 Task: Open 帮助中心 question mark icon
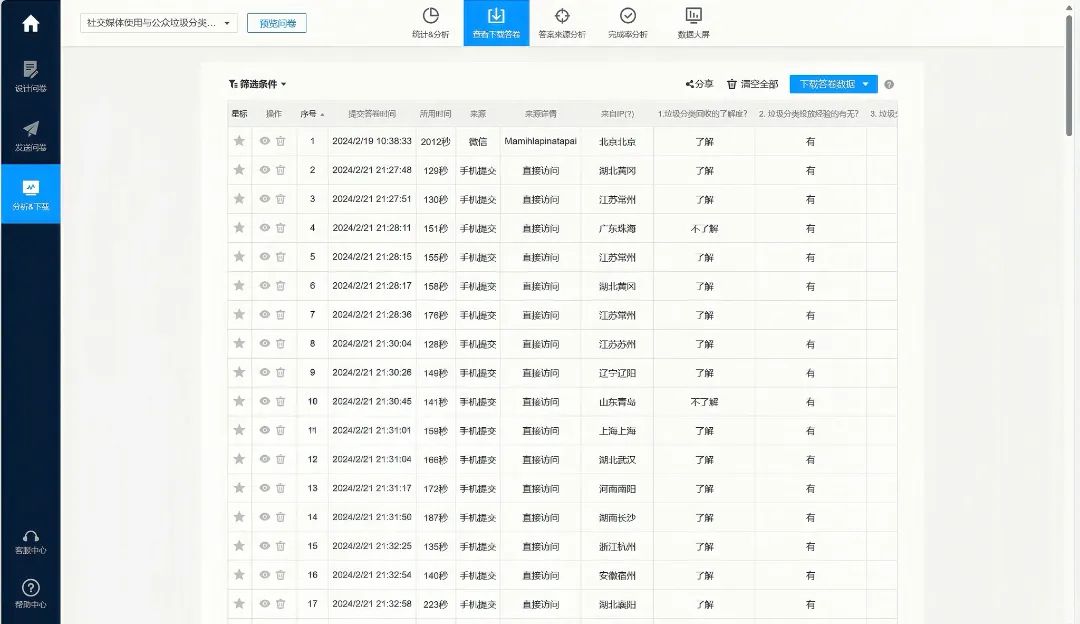tap(30, 593)
